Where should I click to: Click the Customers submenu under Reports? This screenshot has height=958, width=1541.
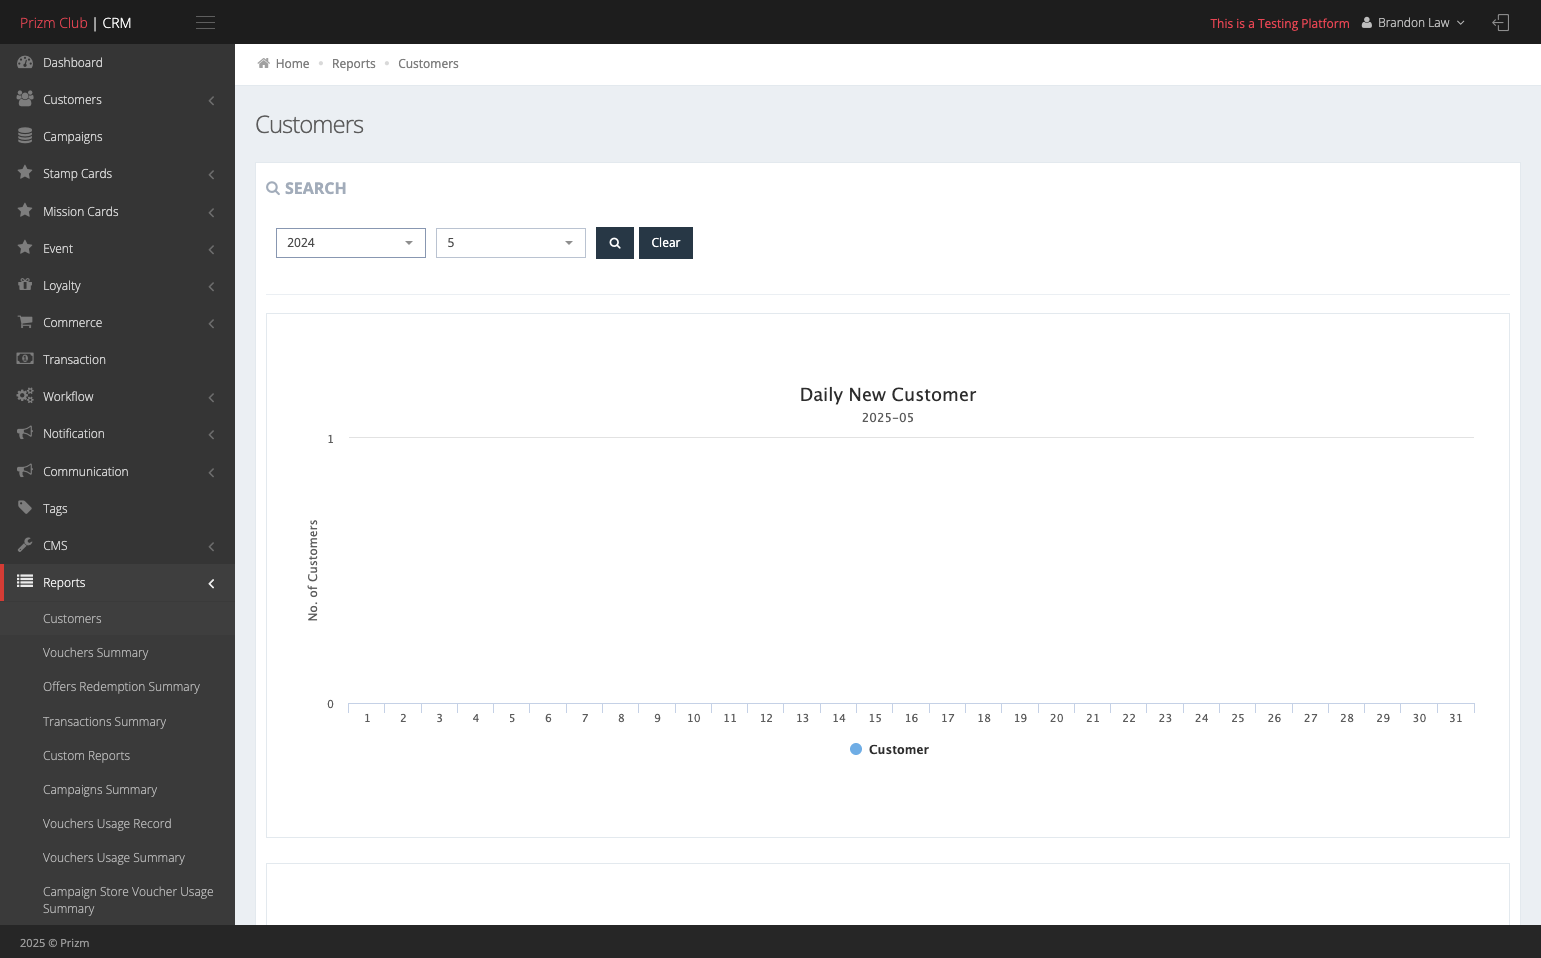[x=72, y=619]
